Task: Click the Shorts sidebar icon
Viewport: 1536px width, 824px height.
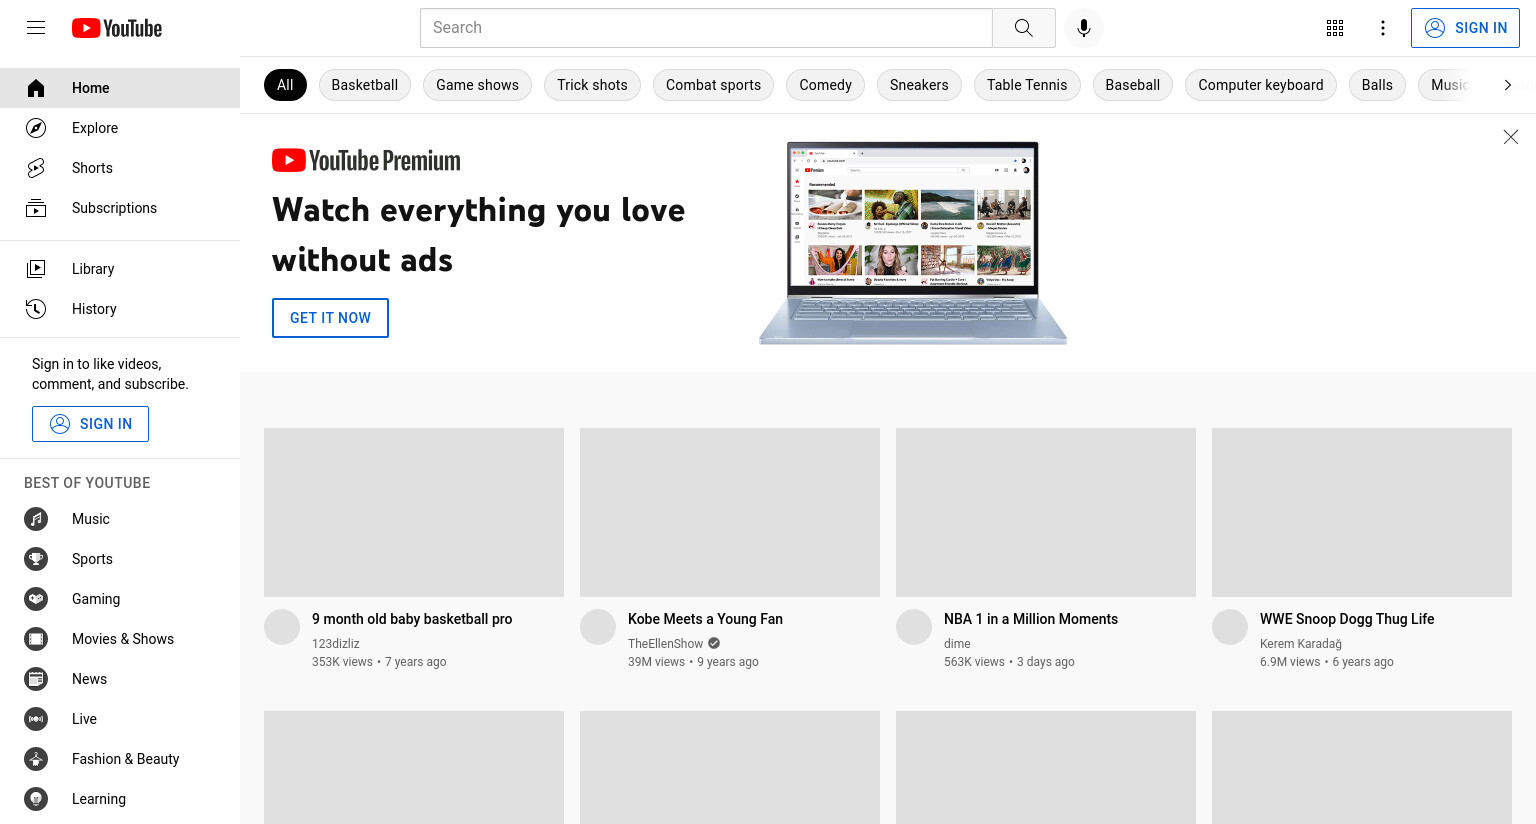Action: tap(36, 168)
